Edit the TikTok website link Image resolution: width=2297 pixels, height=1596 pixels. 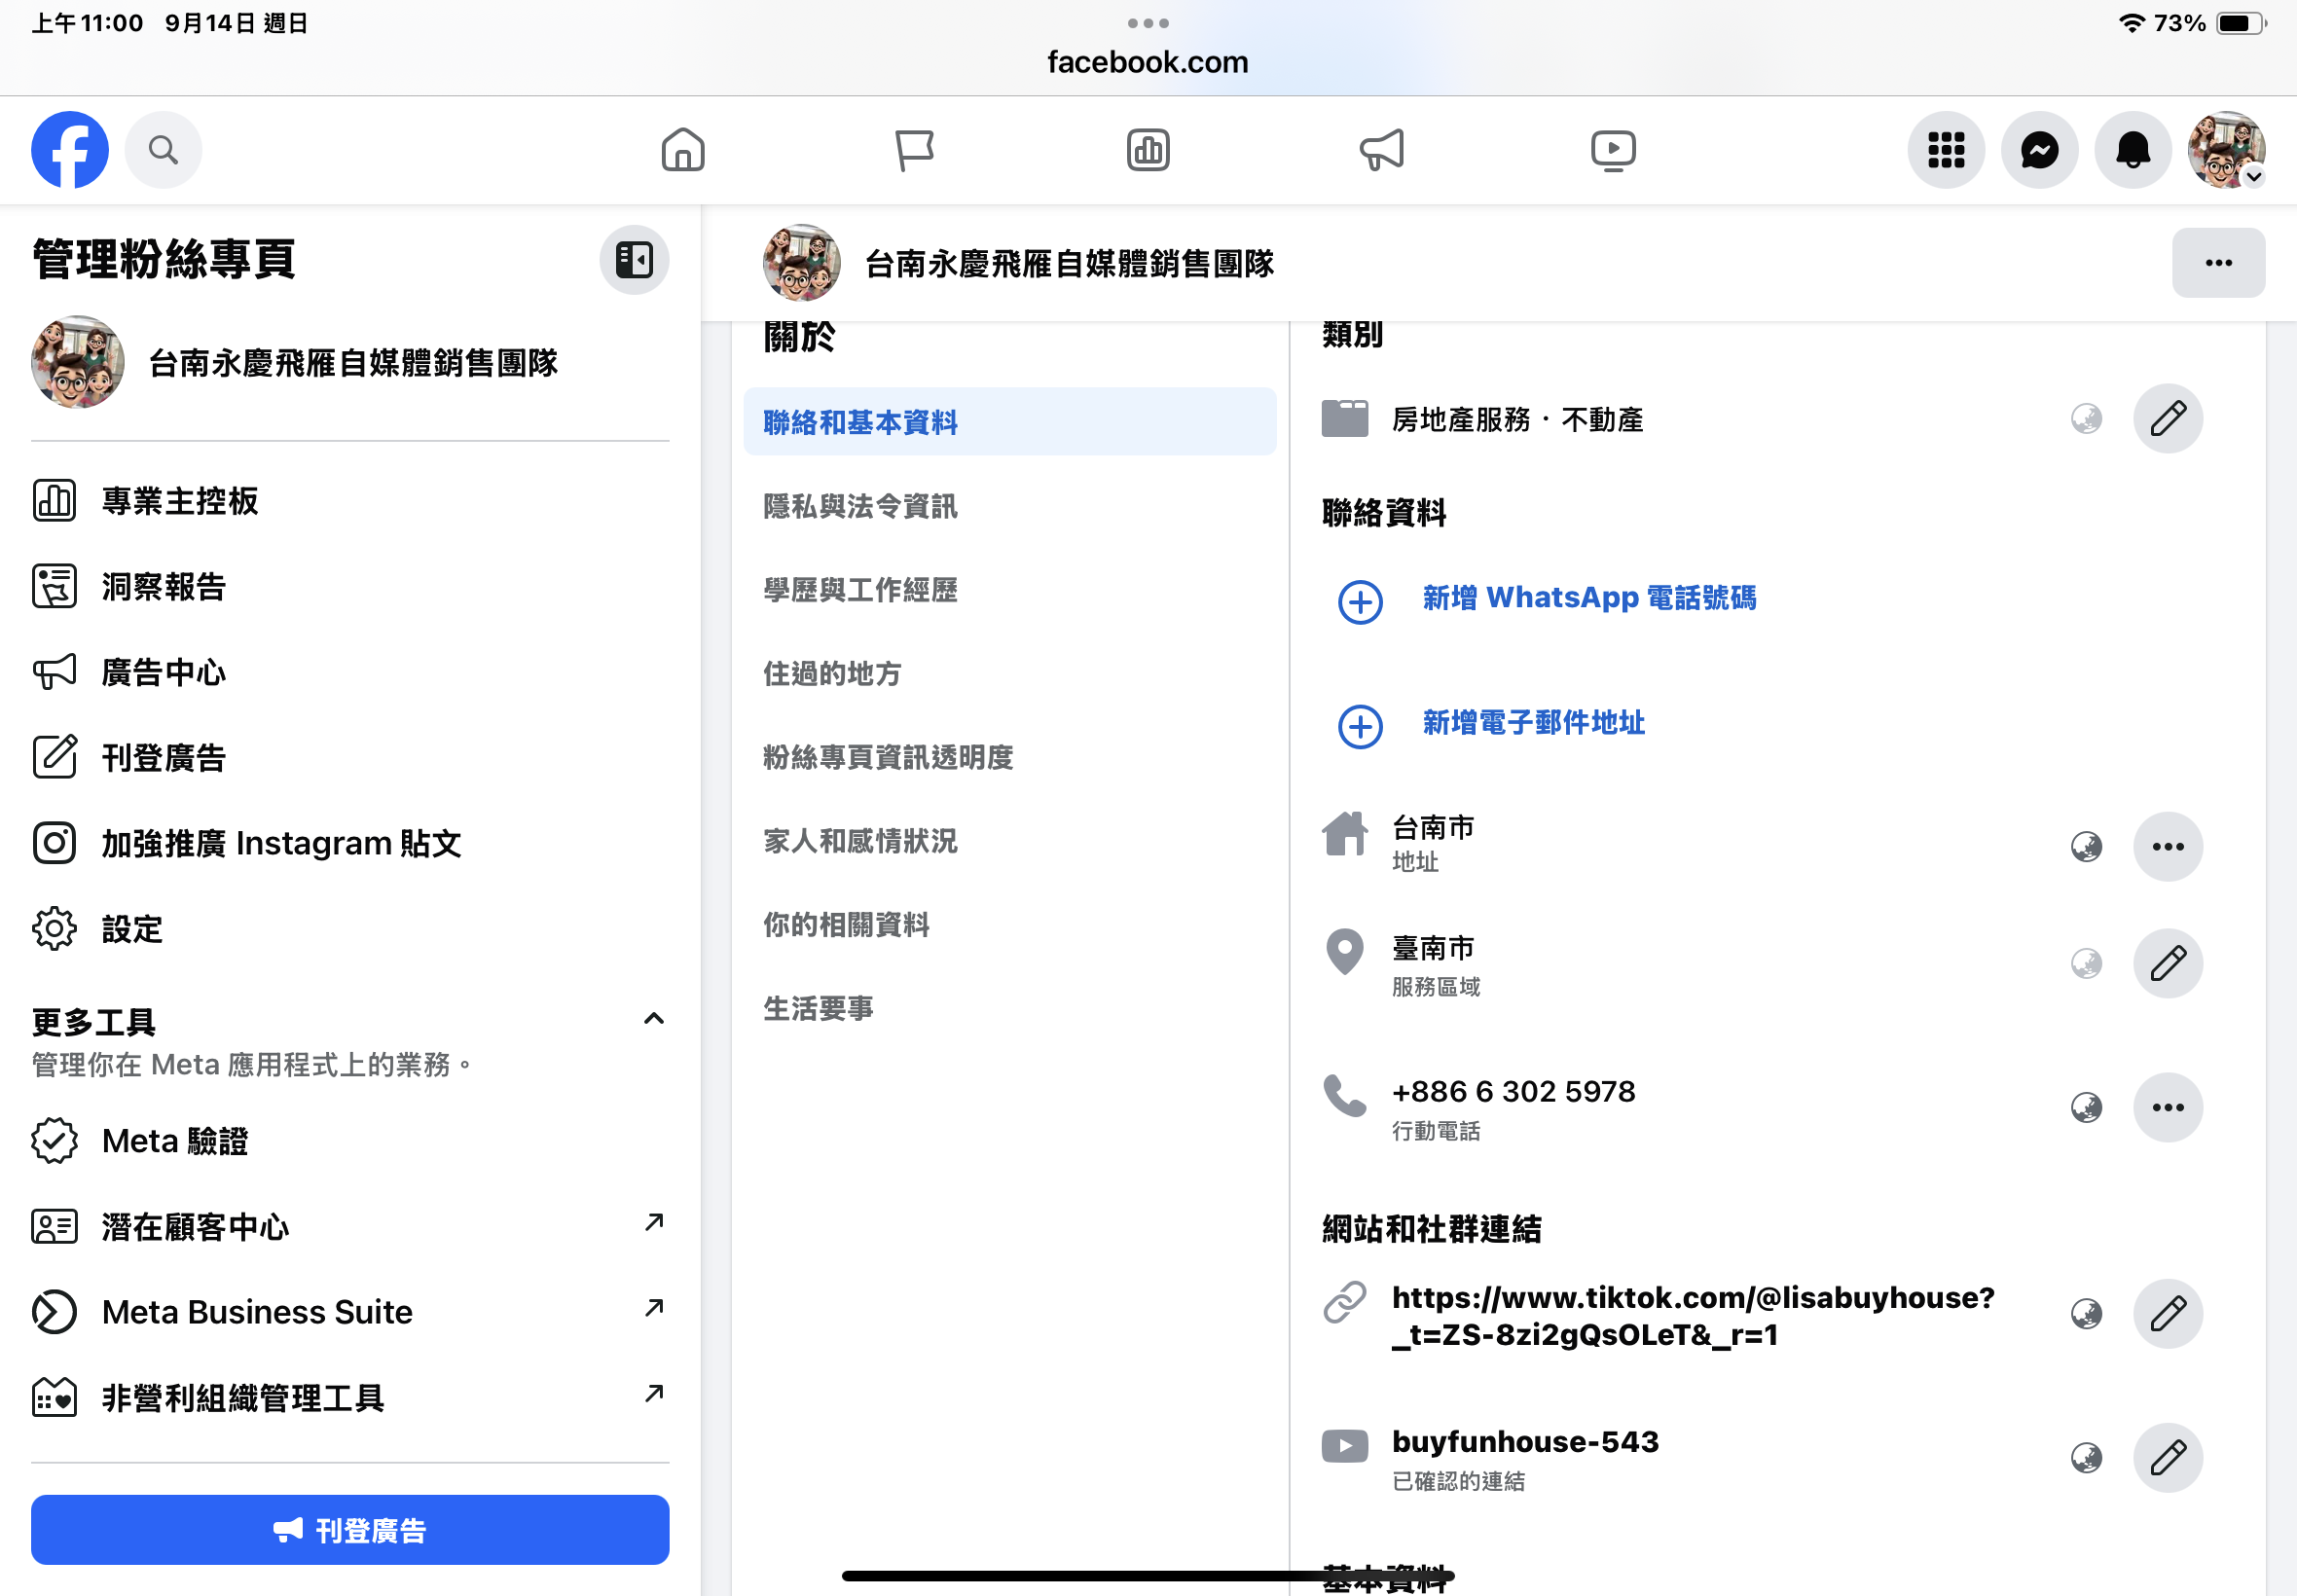click(2167, 1313)
